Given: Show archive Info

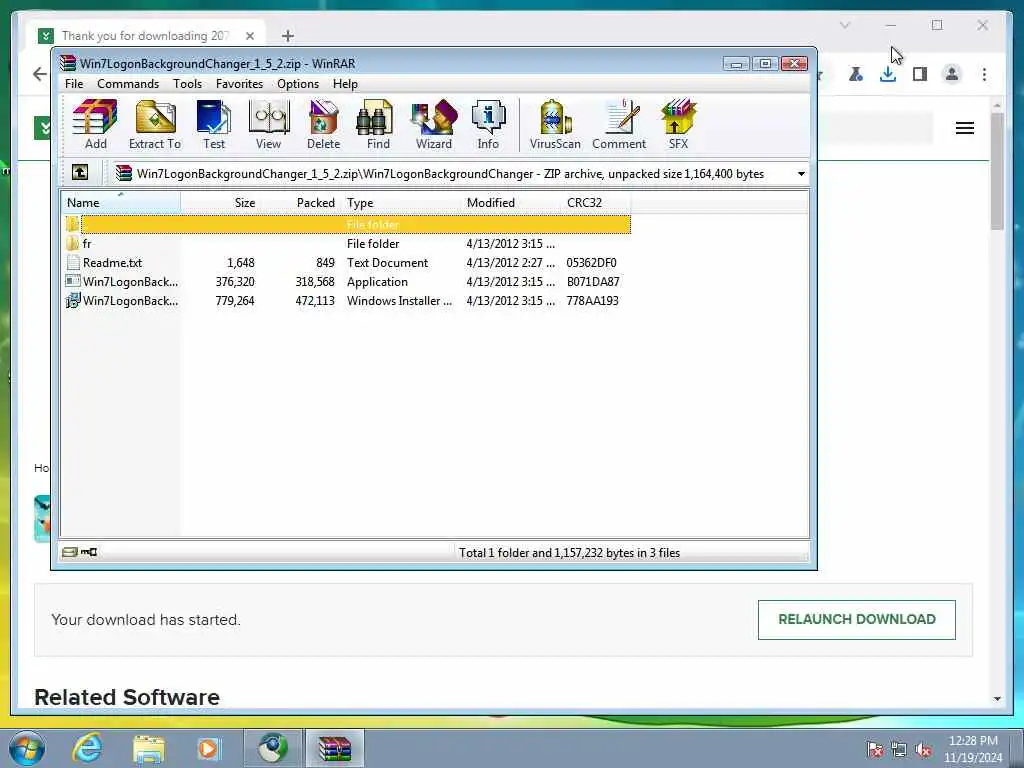Looking at the screenshot, I should 488,125.
